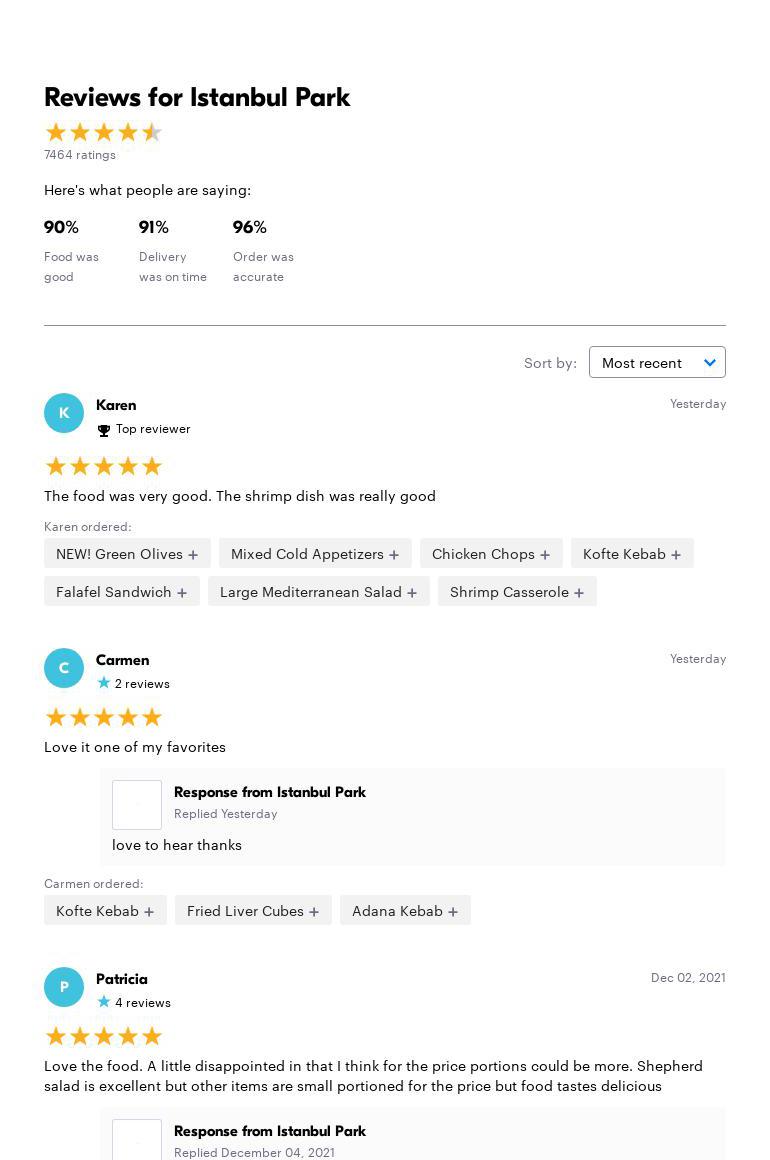Add NEW! Green Olives via plus icon
Viewport: 770px width, 1160px height.
pos(193,554)
